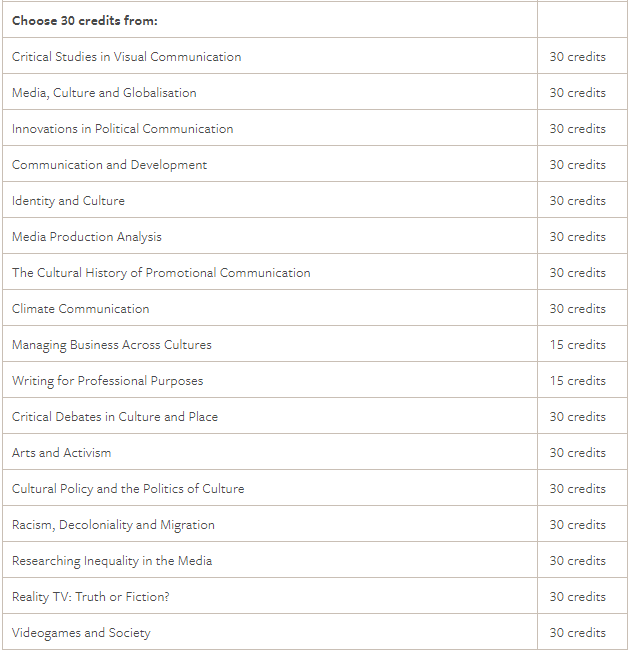Open Researching Inequality in the Media
The width and height of the screenshot is (632, 652).
point(112,561)
